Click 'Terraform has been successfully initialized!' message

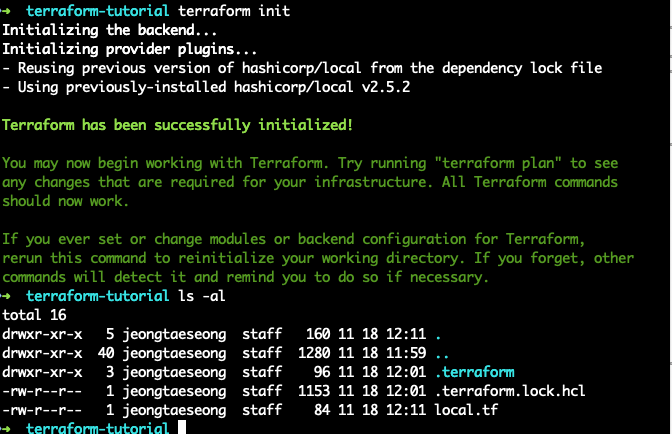point(177,125)
